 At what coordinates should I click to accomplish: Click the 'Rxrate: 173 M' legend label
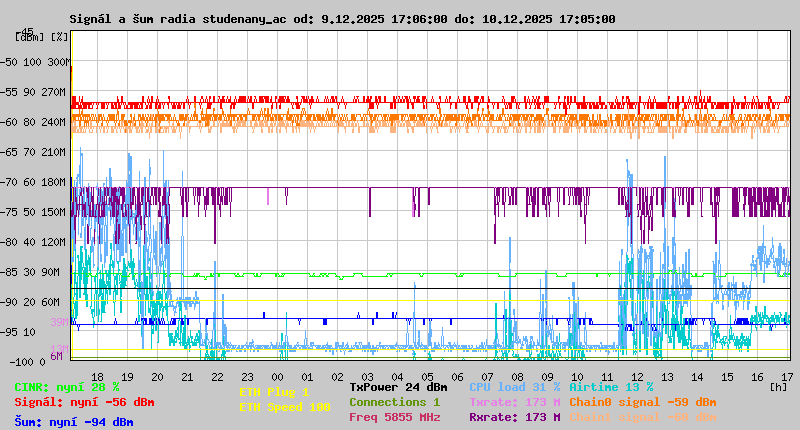tap(515, 417)
